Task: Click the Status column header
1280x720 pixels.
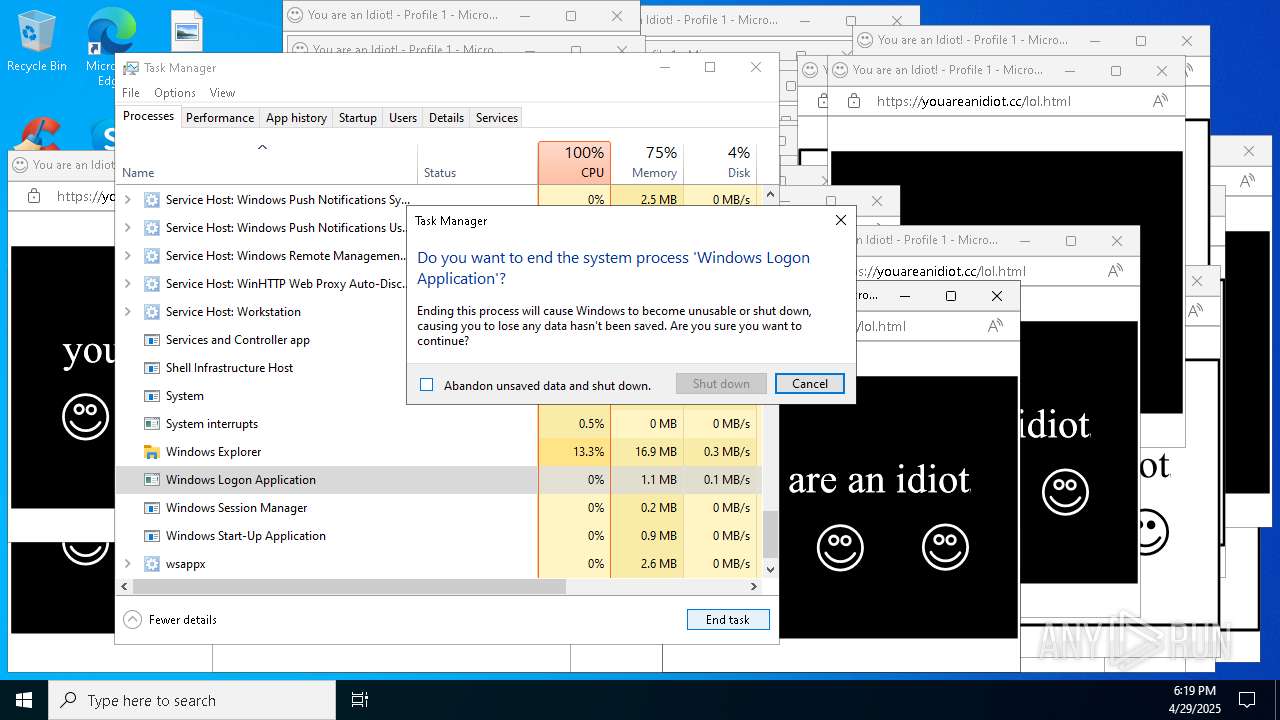Action: 478,163
